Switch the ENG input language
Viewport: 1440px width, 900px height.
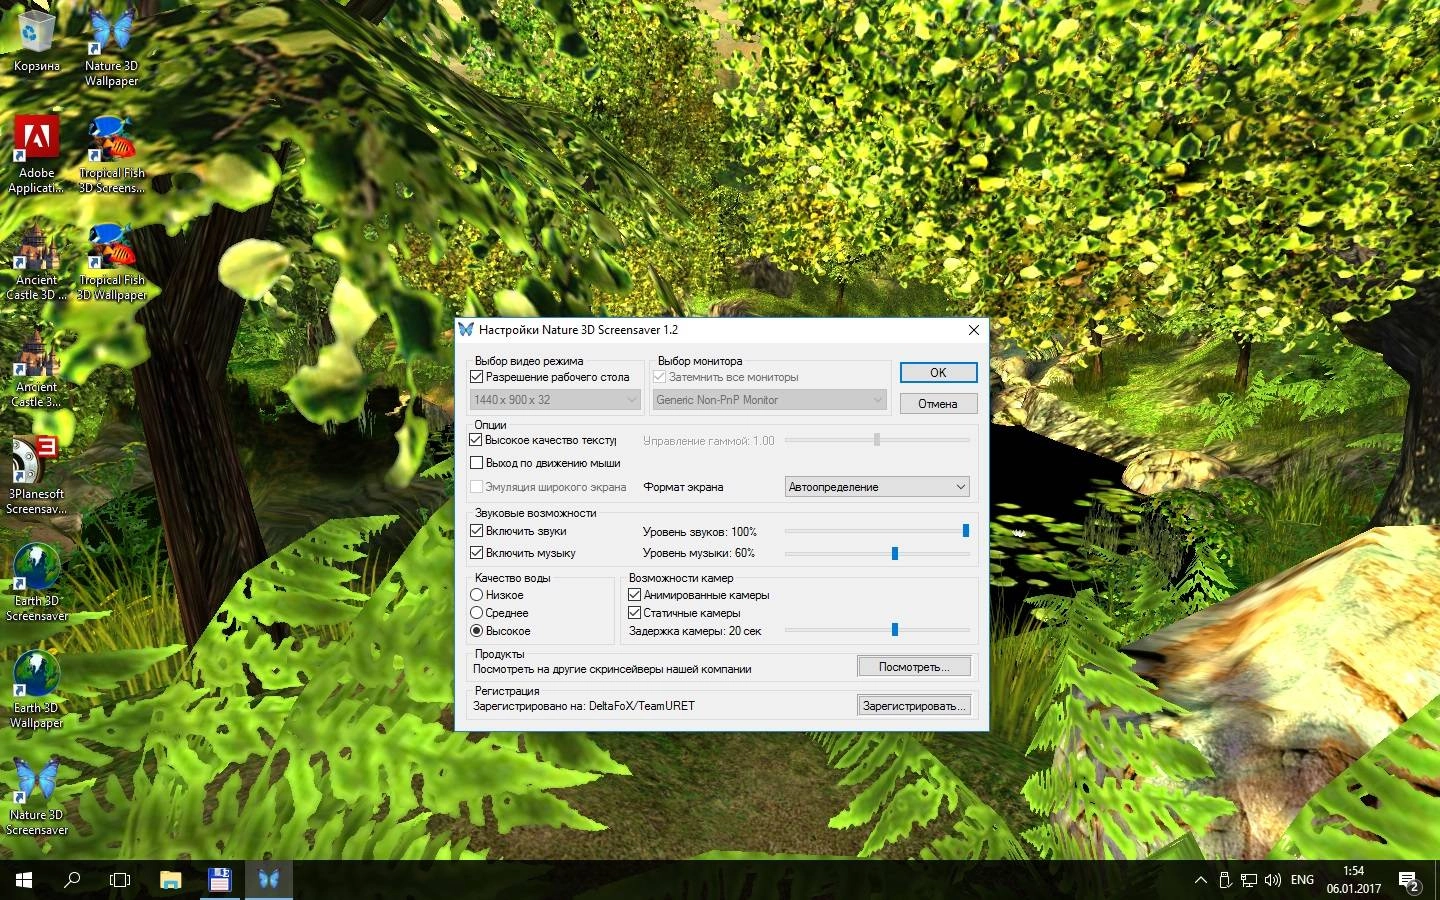[1302, 880]
